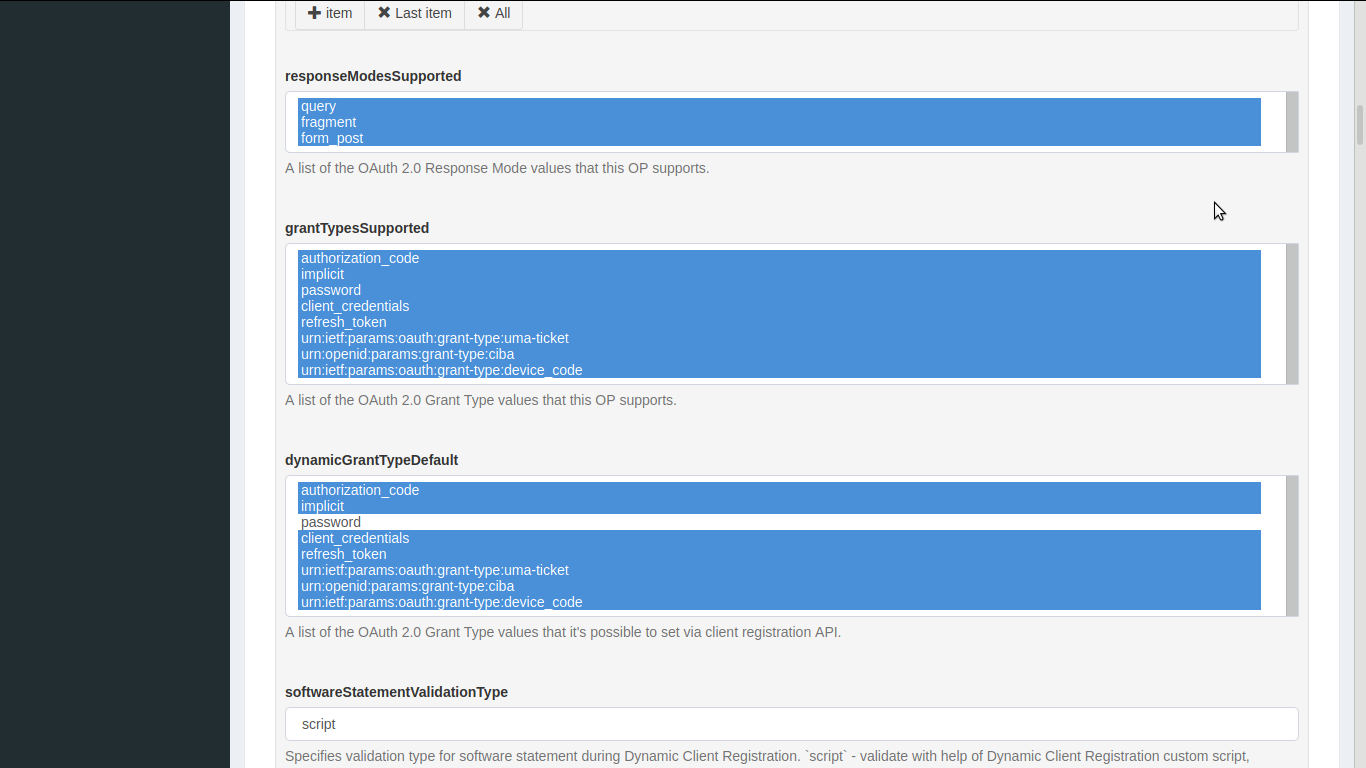Select uma-ticket option in grantTypesSupported list
This screenshot has width=1366, height=768.
(779, 338)
